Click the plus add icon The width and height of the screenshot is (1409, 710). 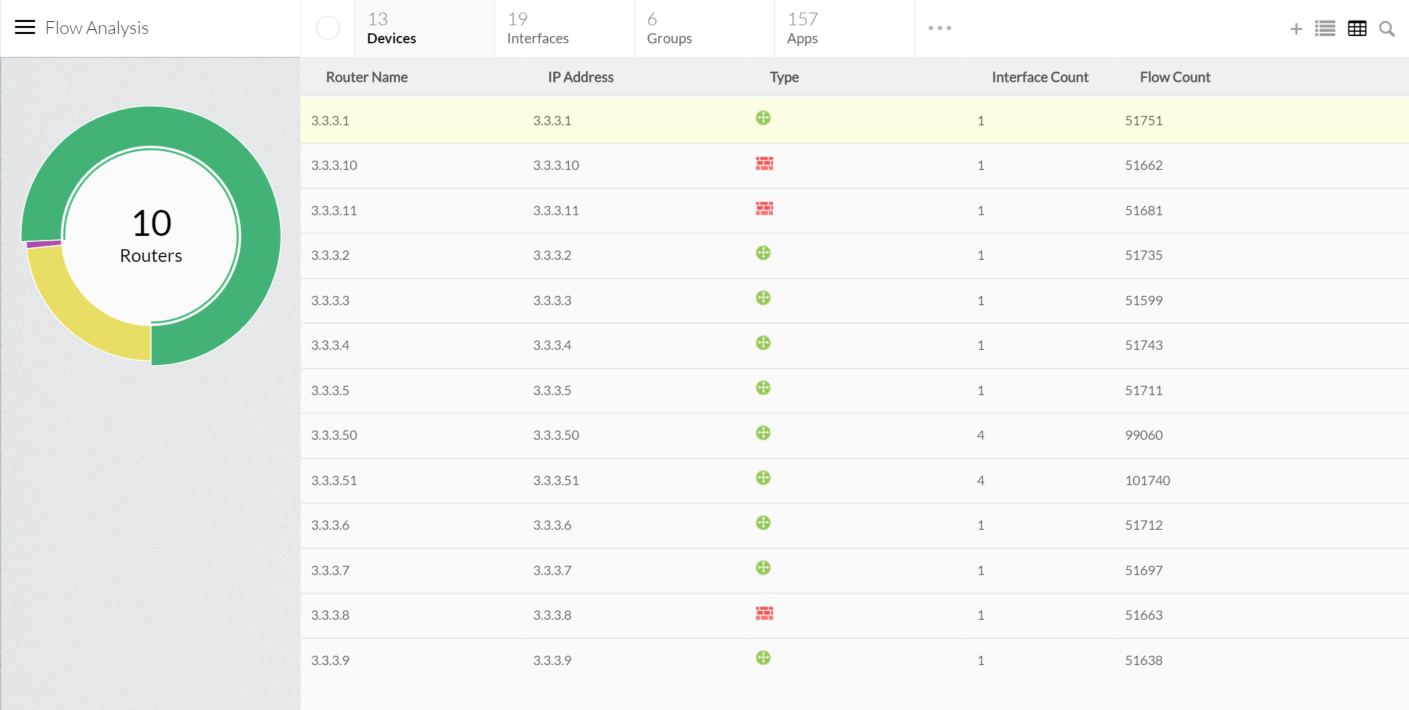coord(1296,29)
